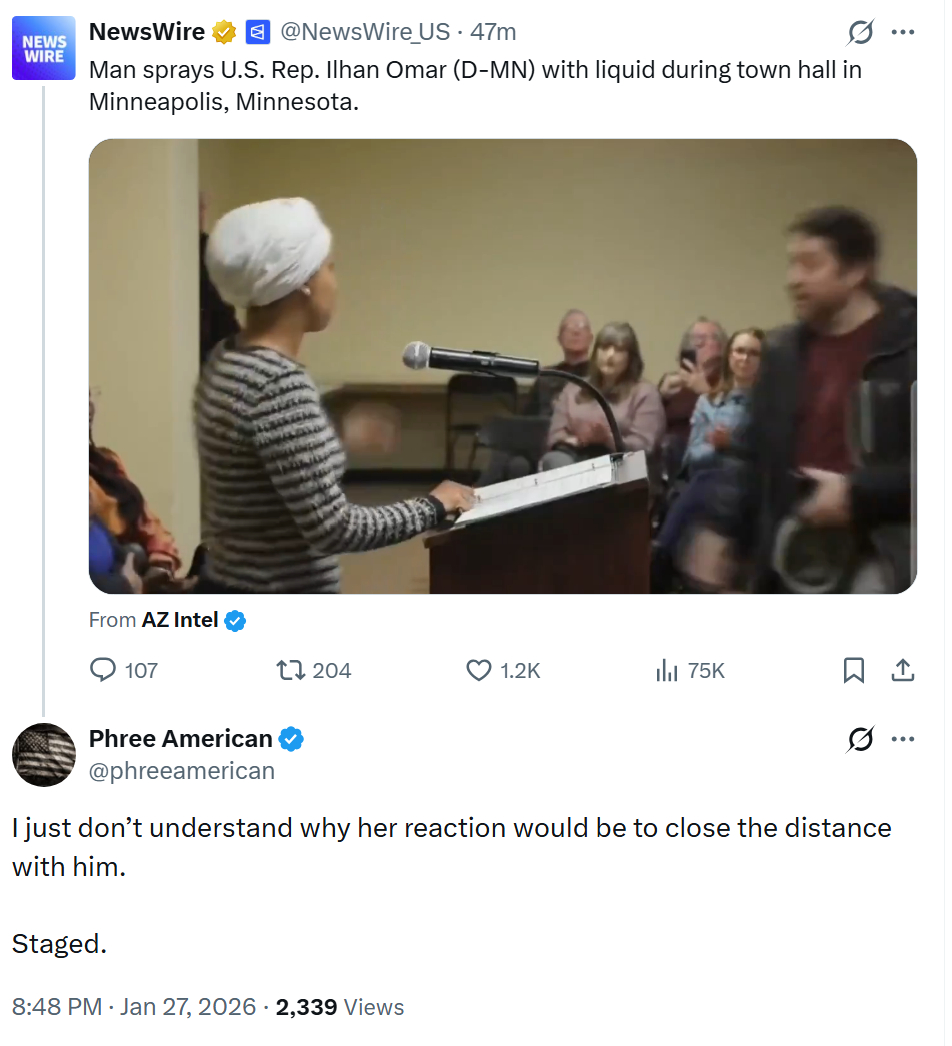Open the Grok icon on NewsWire's post
The image size is (952, 1046).
859,33
